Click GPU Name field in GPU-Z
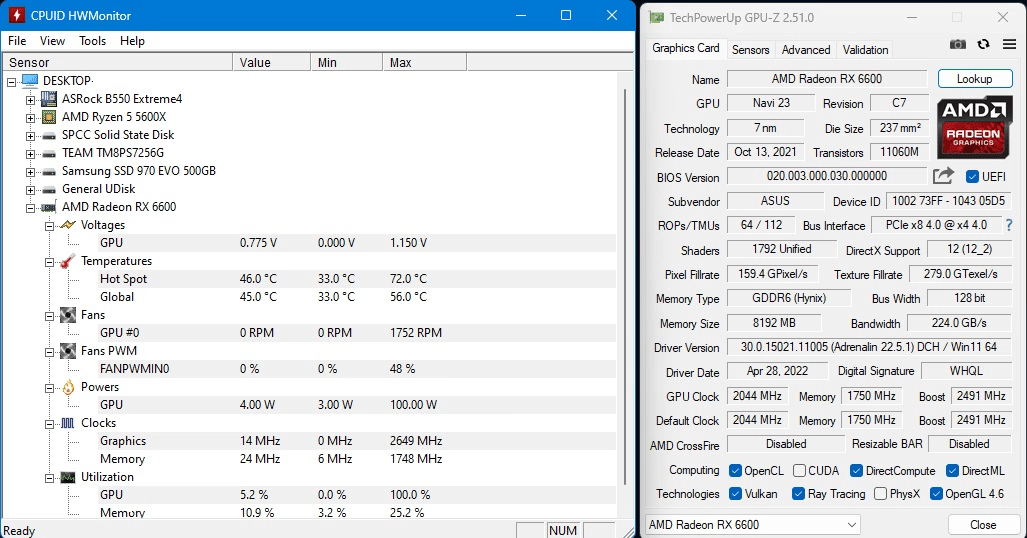This screenshot has height=538, width=1027. coord(827,79)
